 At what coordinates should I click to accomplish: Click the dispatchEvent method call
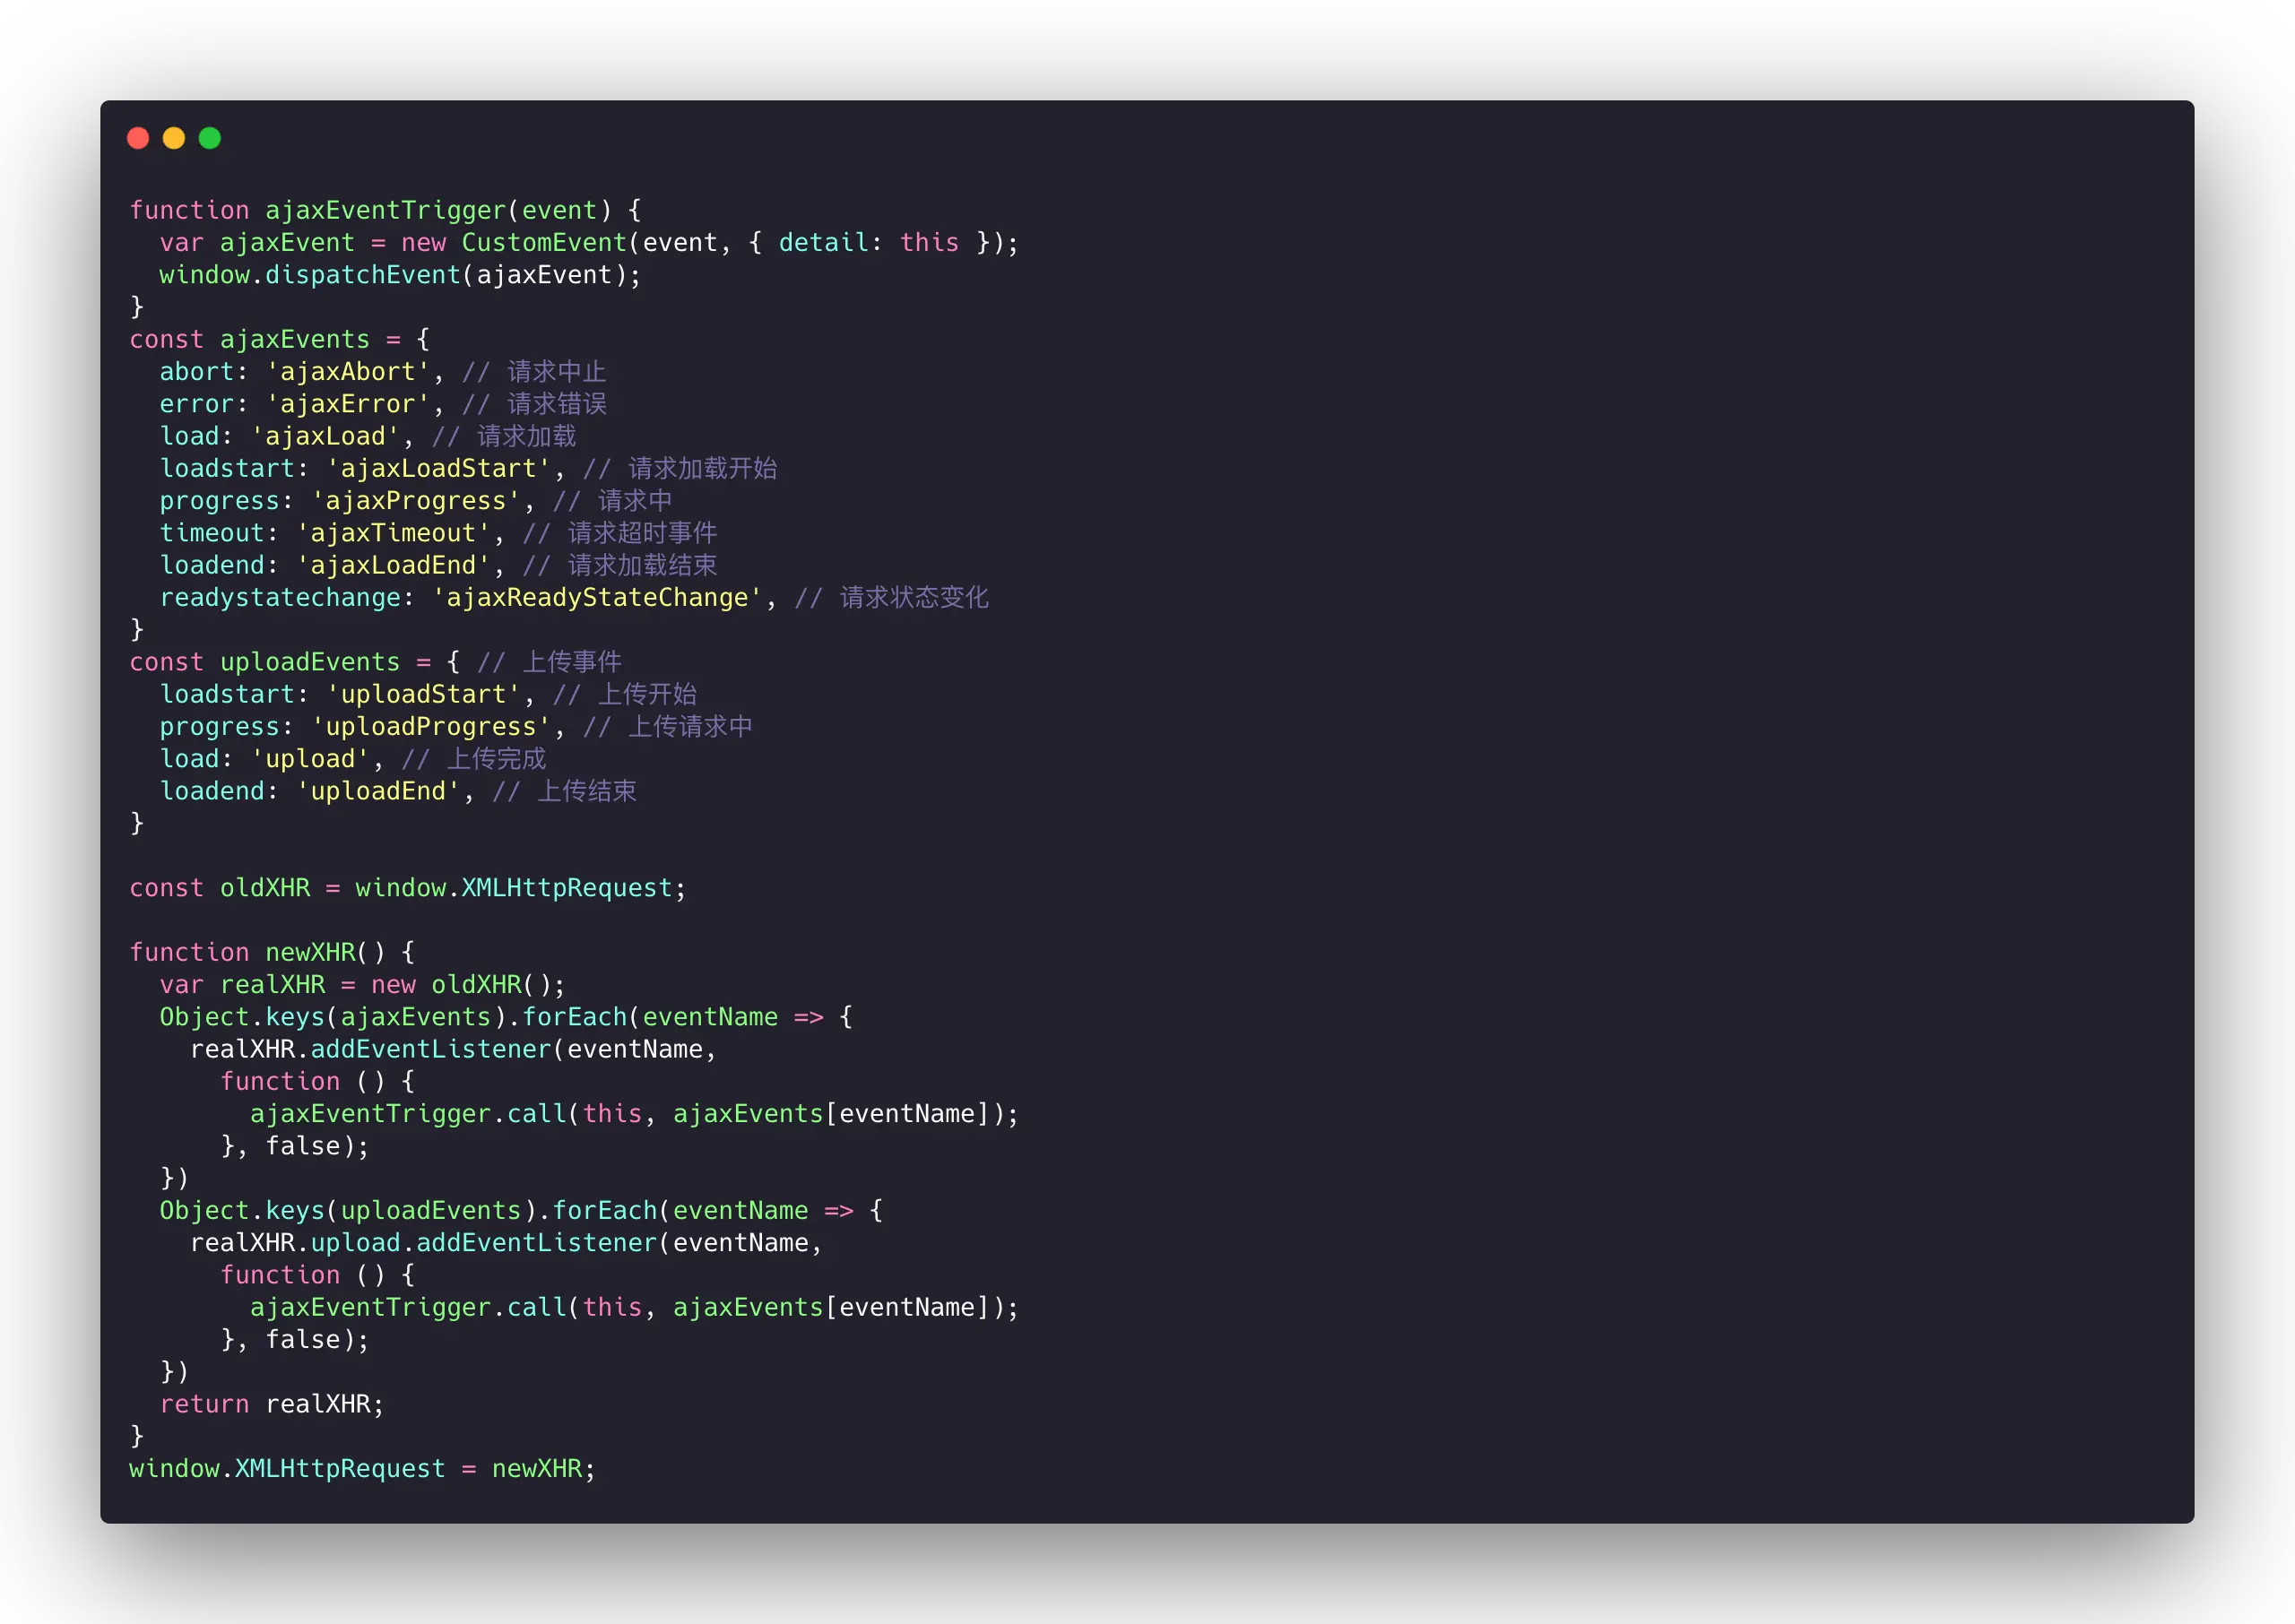362,275
